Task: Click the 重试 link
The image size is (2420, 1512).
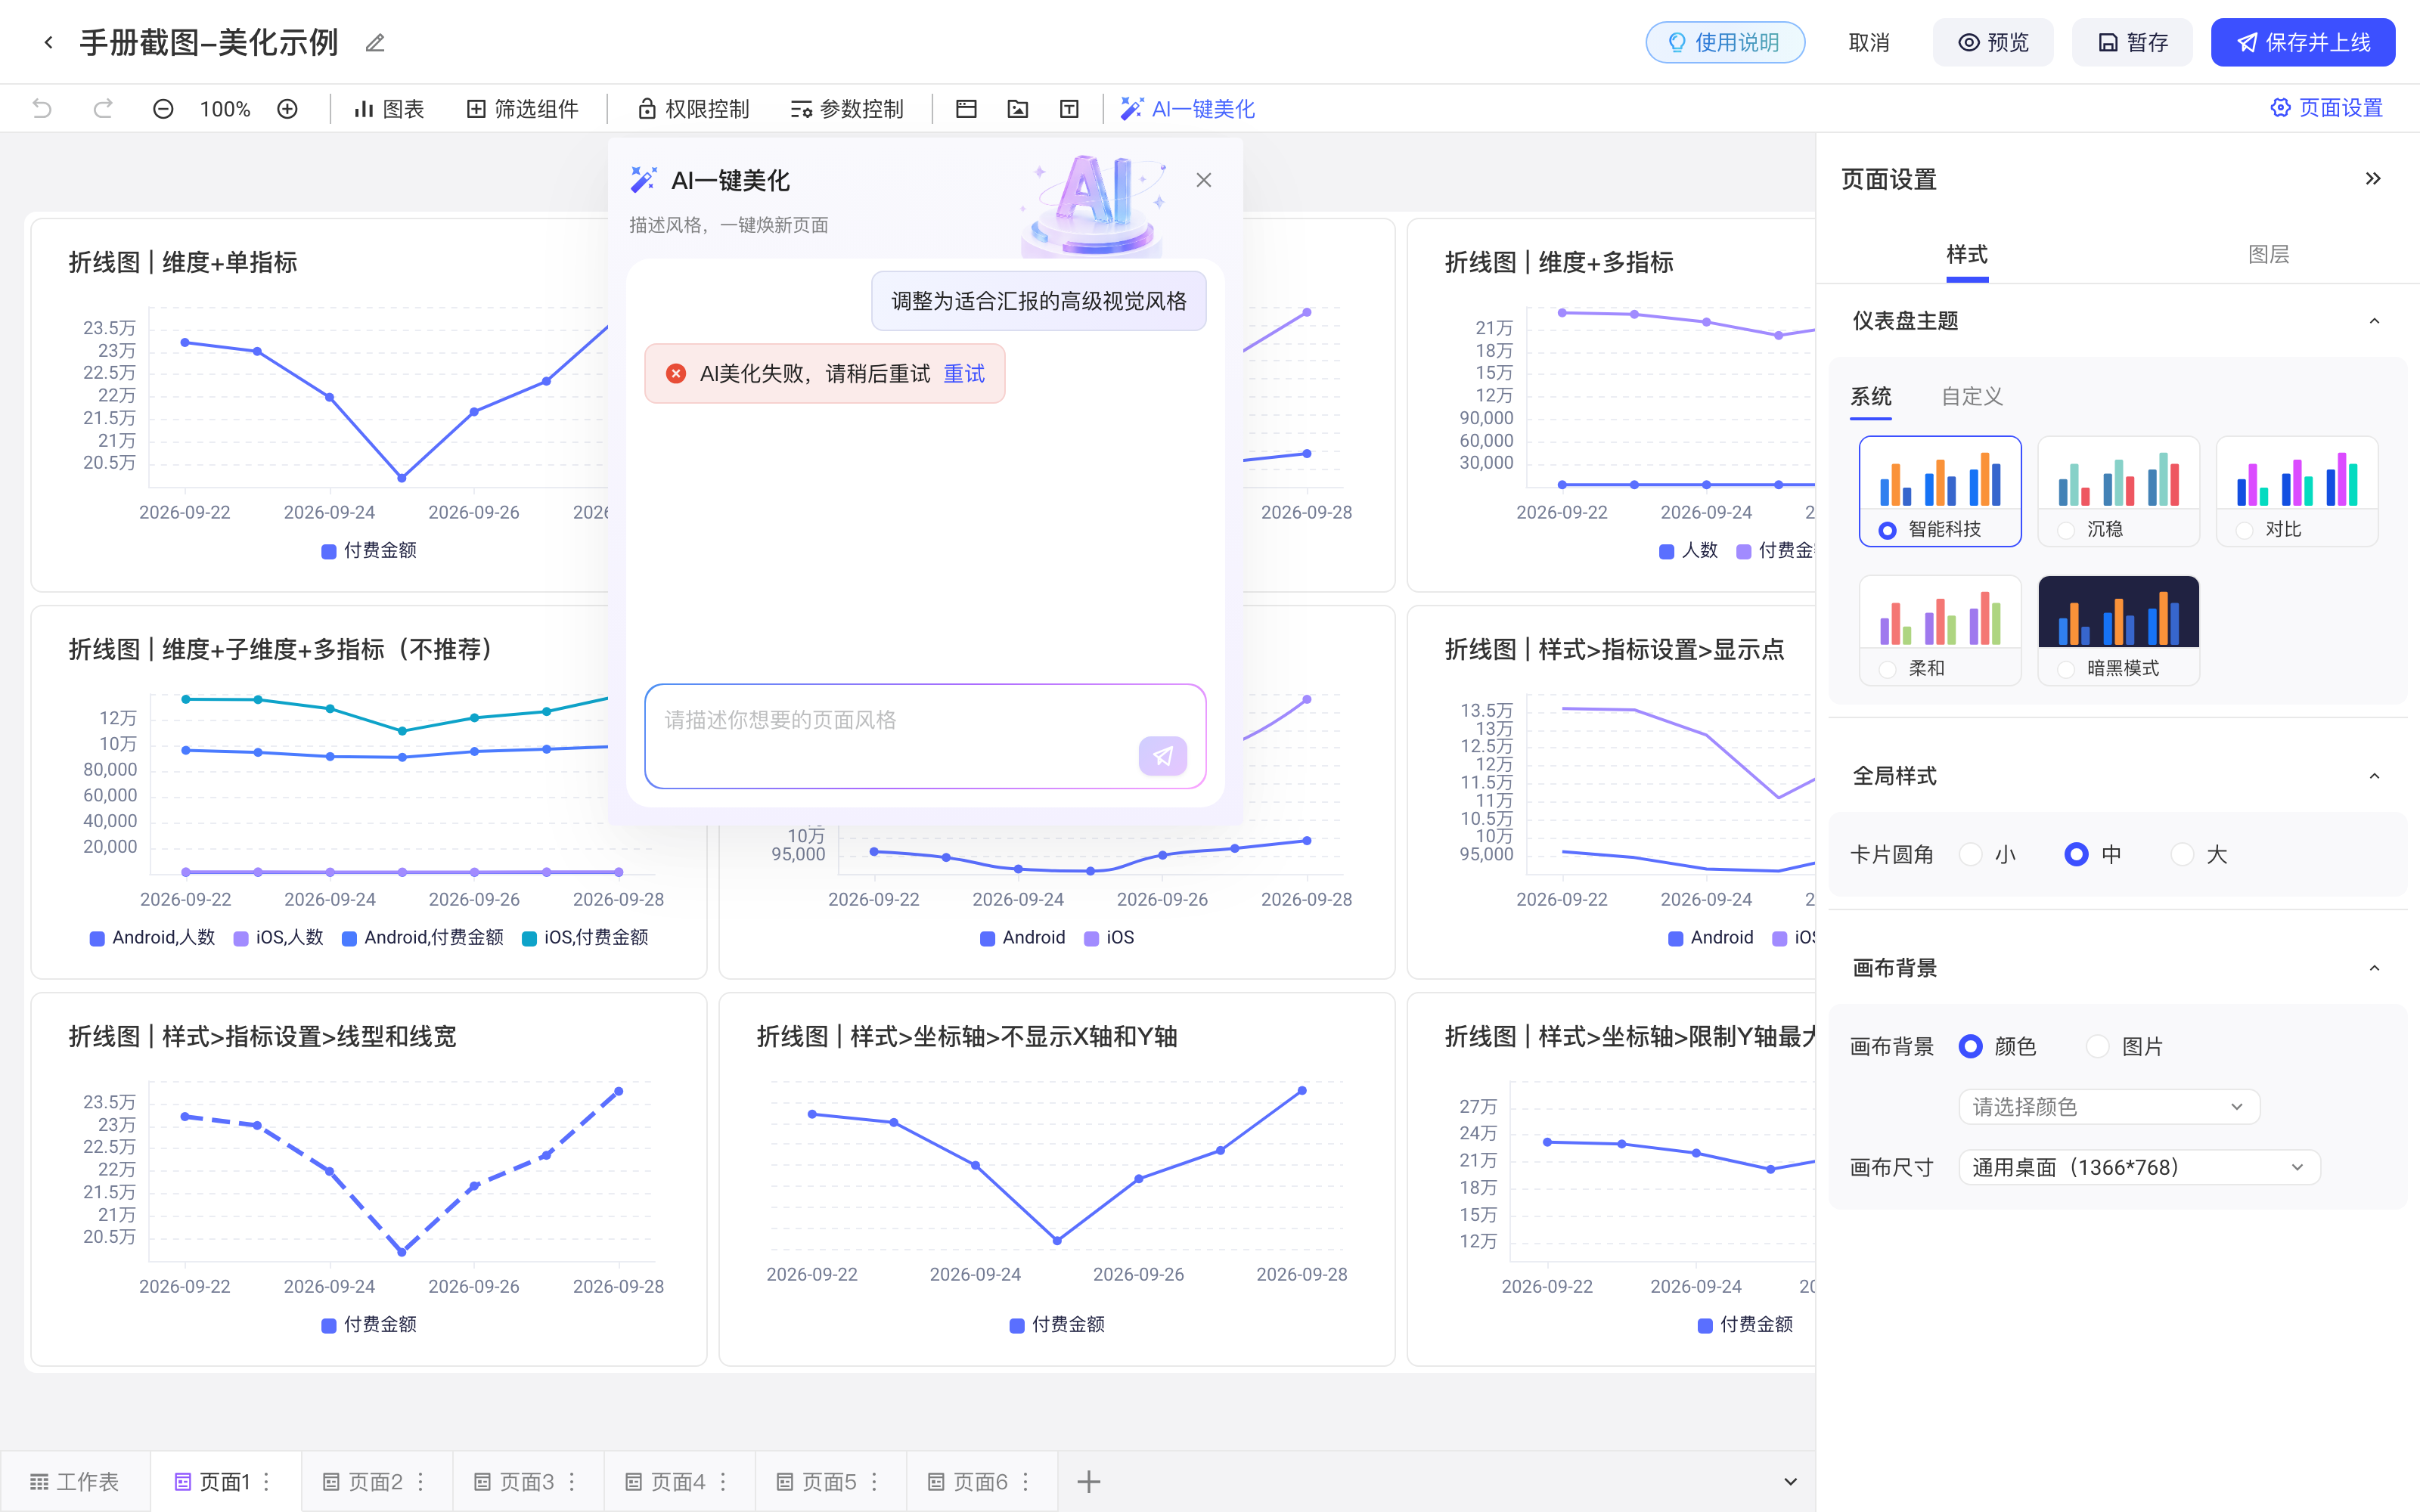Action: coord(964,373)
